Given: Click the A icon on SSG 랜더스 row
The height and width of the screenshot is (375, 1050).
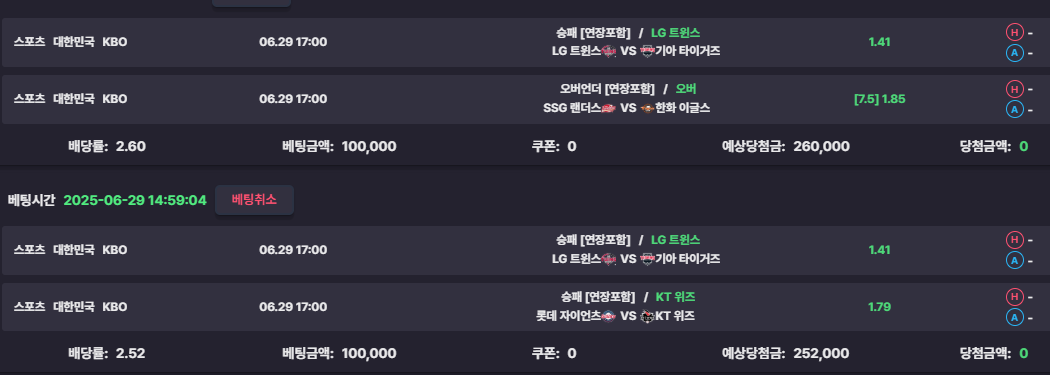Looking at the screenshot, I should pos(1015,109).
